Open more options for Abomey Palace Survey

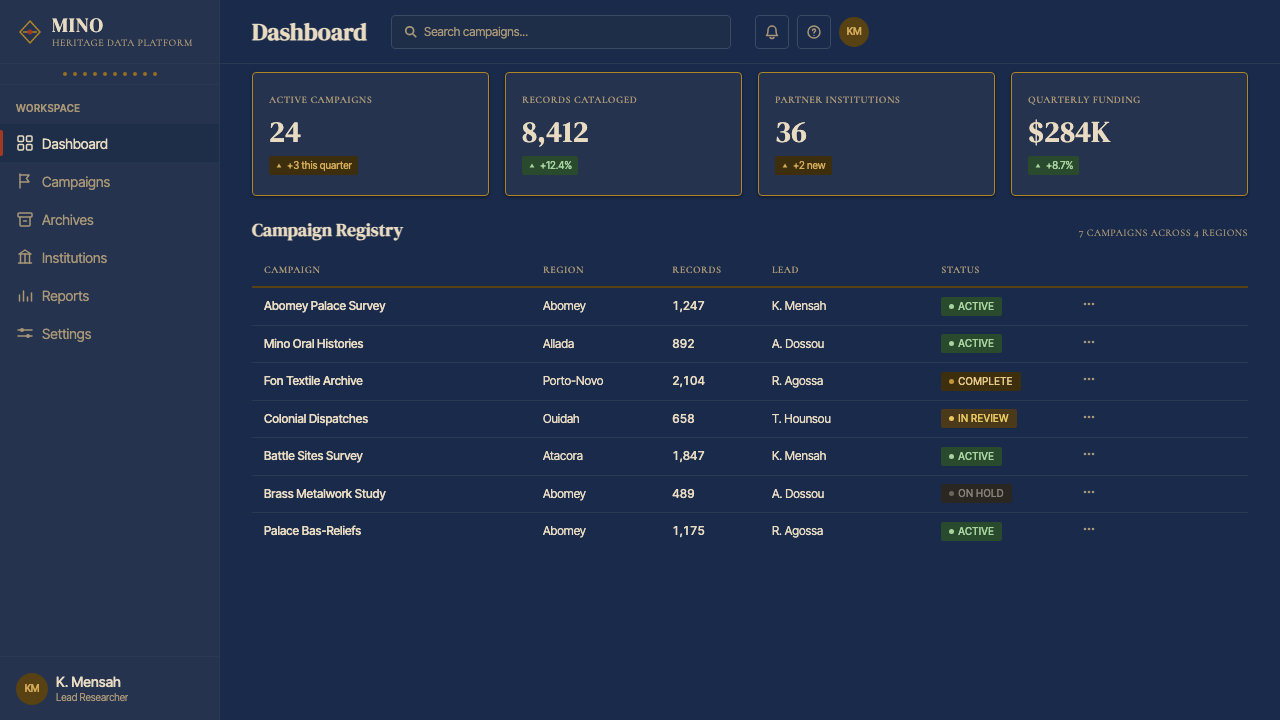(1089, 304)
